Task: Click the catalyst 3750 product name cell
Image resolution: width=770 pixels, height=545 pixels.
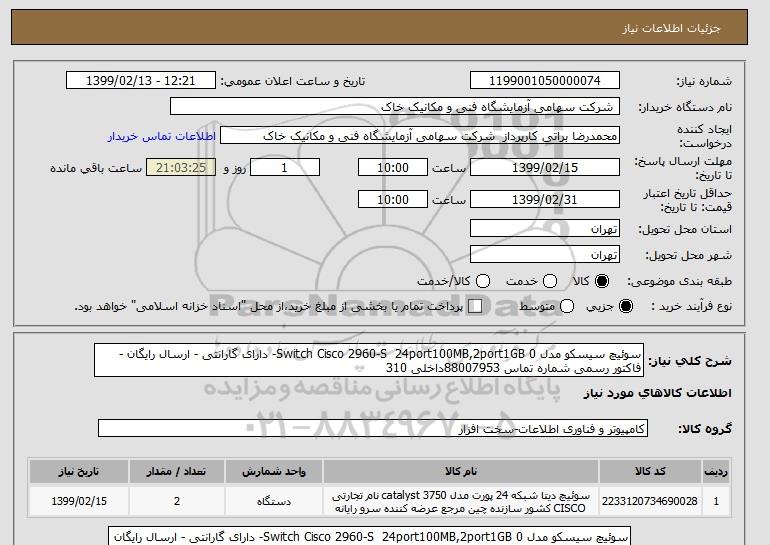Action: tap(461, 501)
